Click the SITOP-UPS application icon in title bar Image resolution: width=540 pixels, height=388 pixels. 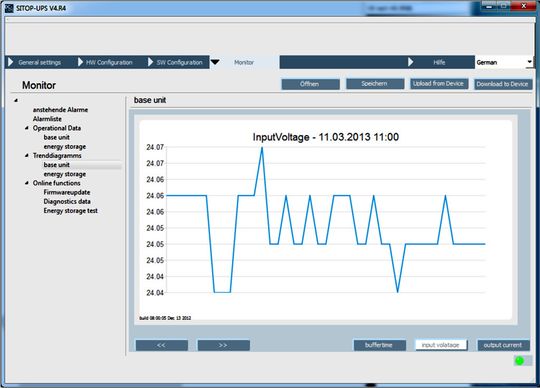(9, 8)
